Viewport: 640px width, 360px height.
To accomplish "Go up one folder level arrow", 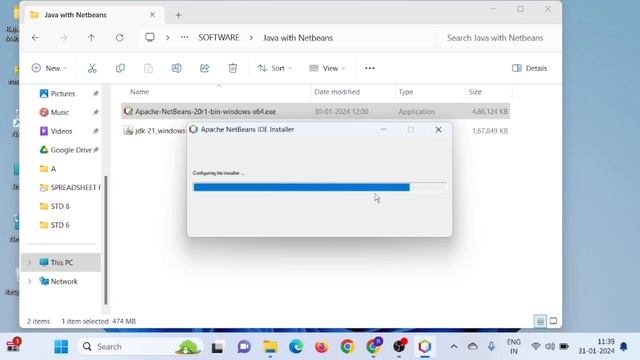I will pyautogui.click(x=91, y=38).
